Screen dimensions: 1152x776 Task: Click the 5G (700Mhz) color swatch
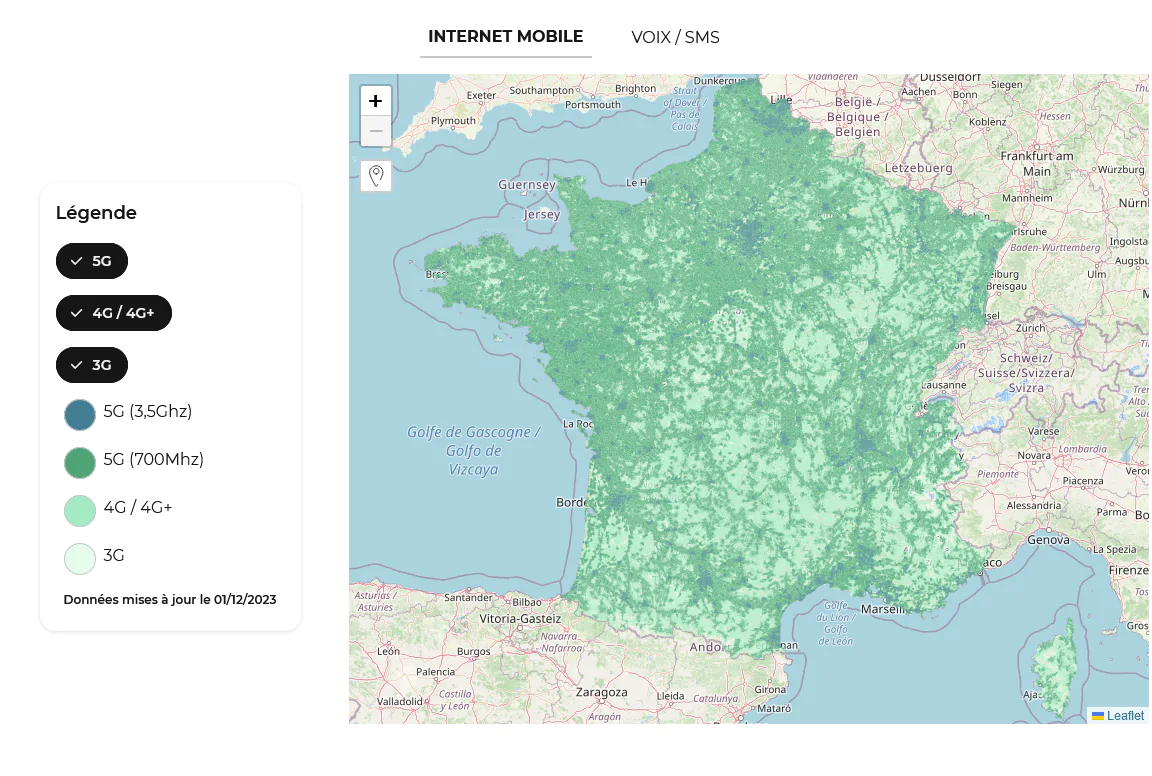tap(80, 463)
